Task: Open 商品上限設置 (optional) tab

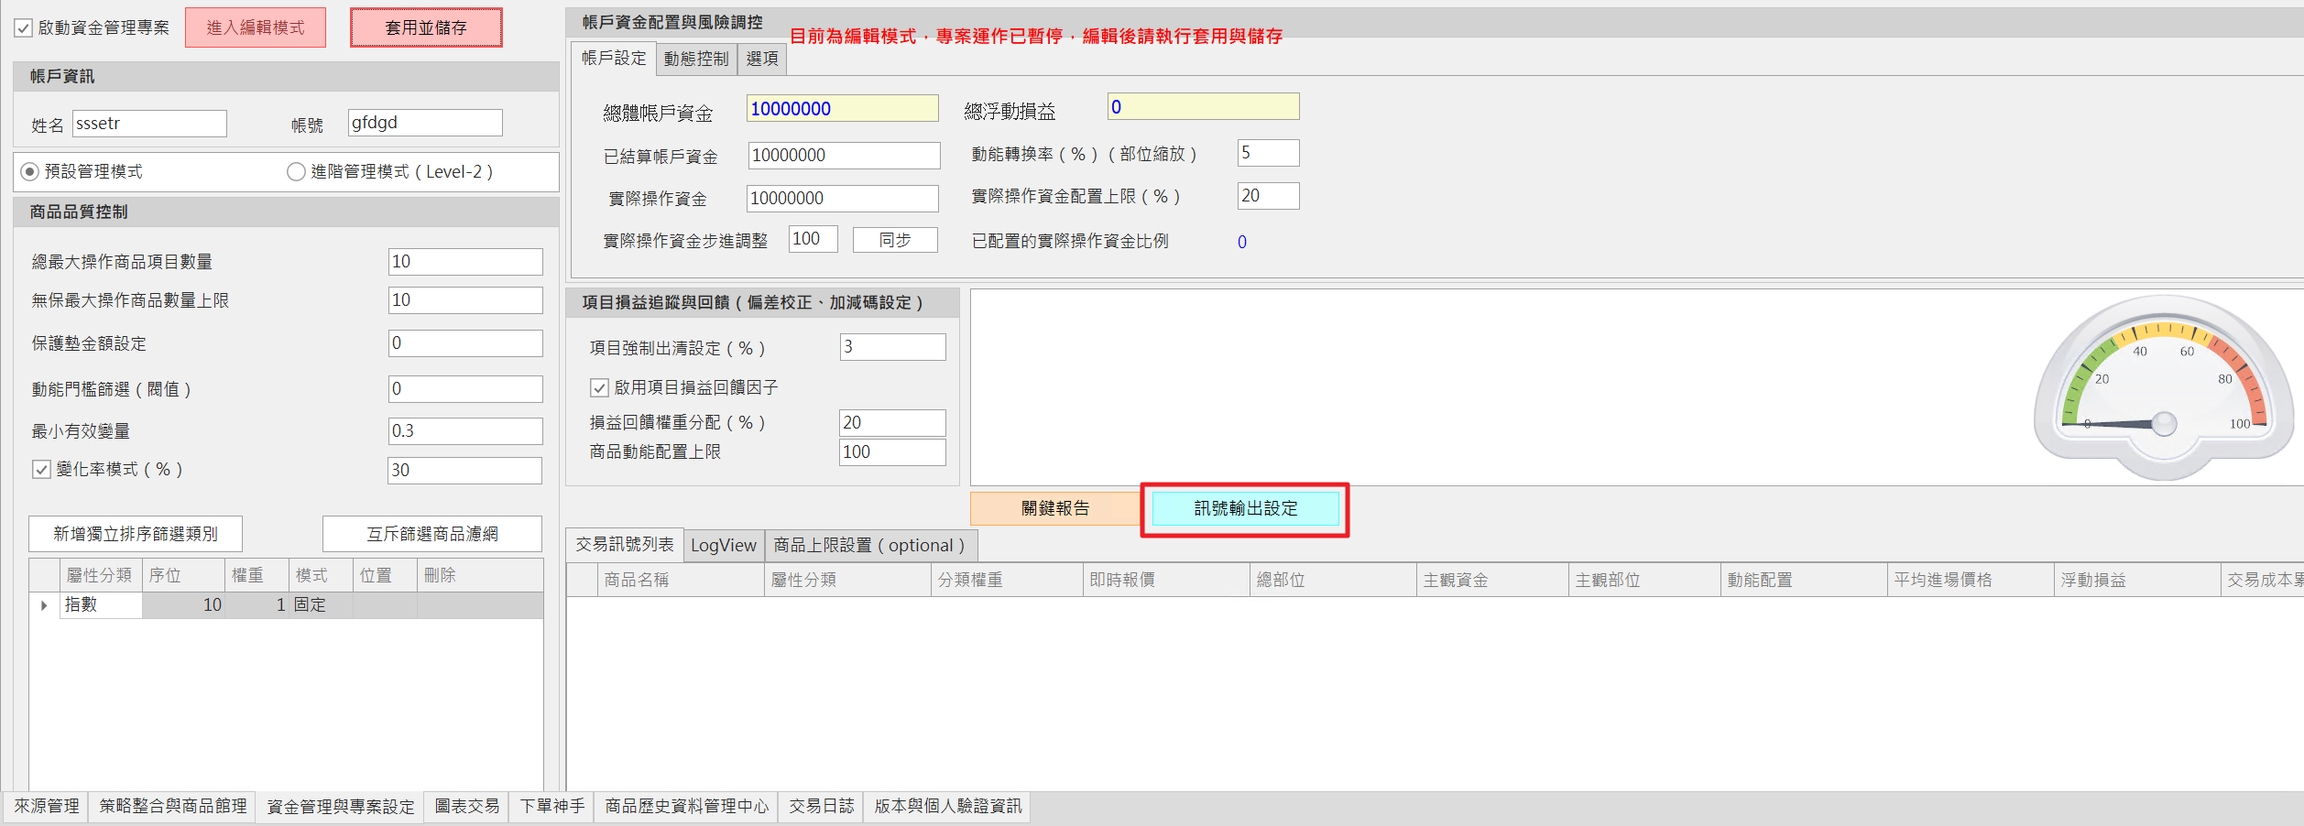Action: (870, 545)
